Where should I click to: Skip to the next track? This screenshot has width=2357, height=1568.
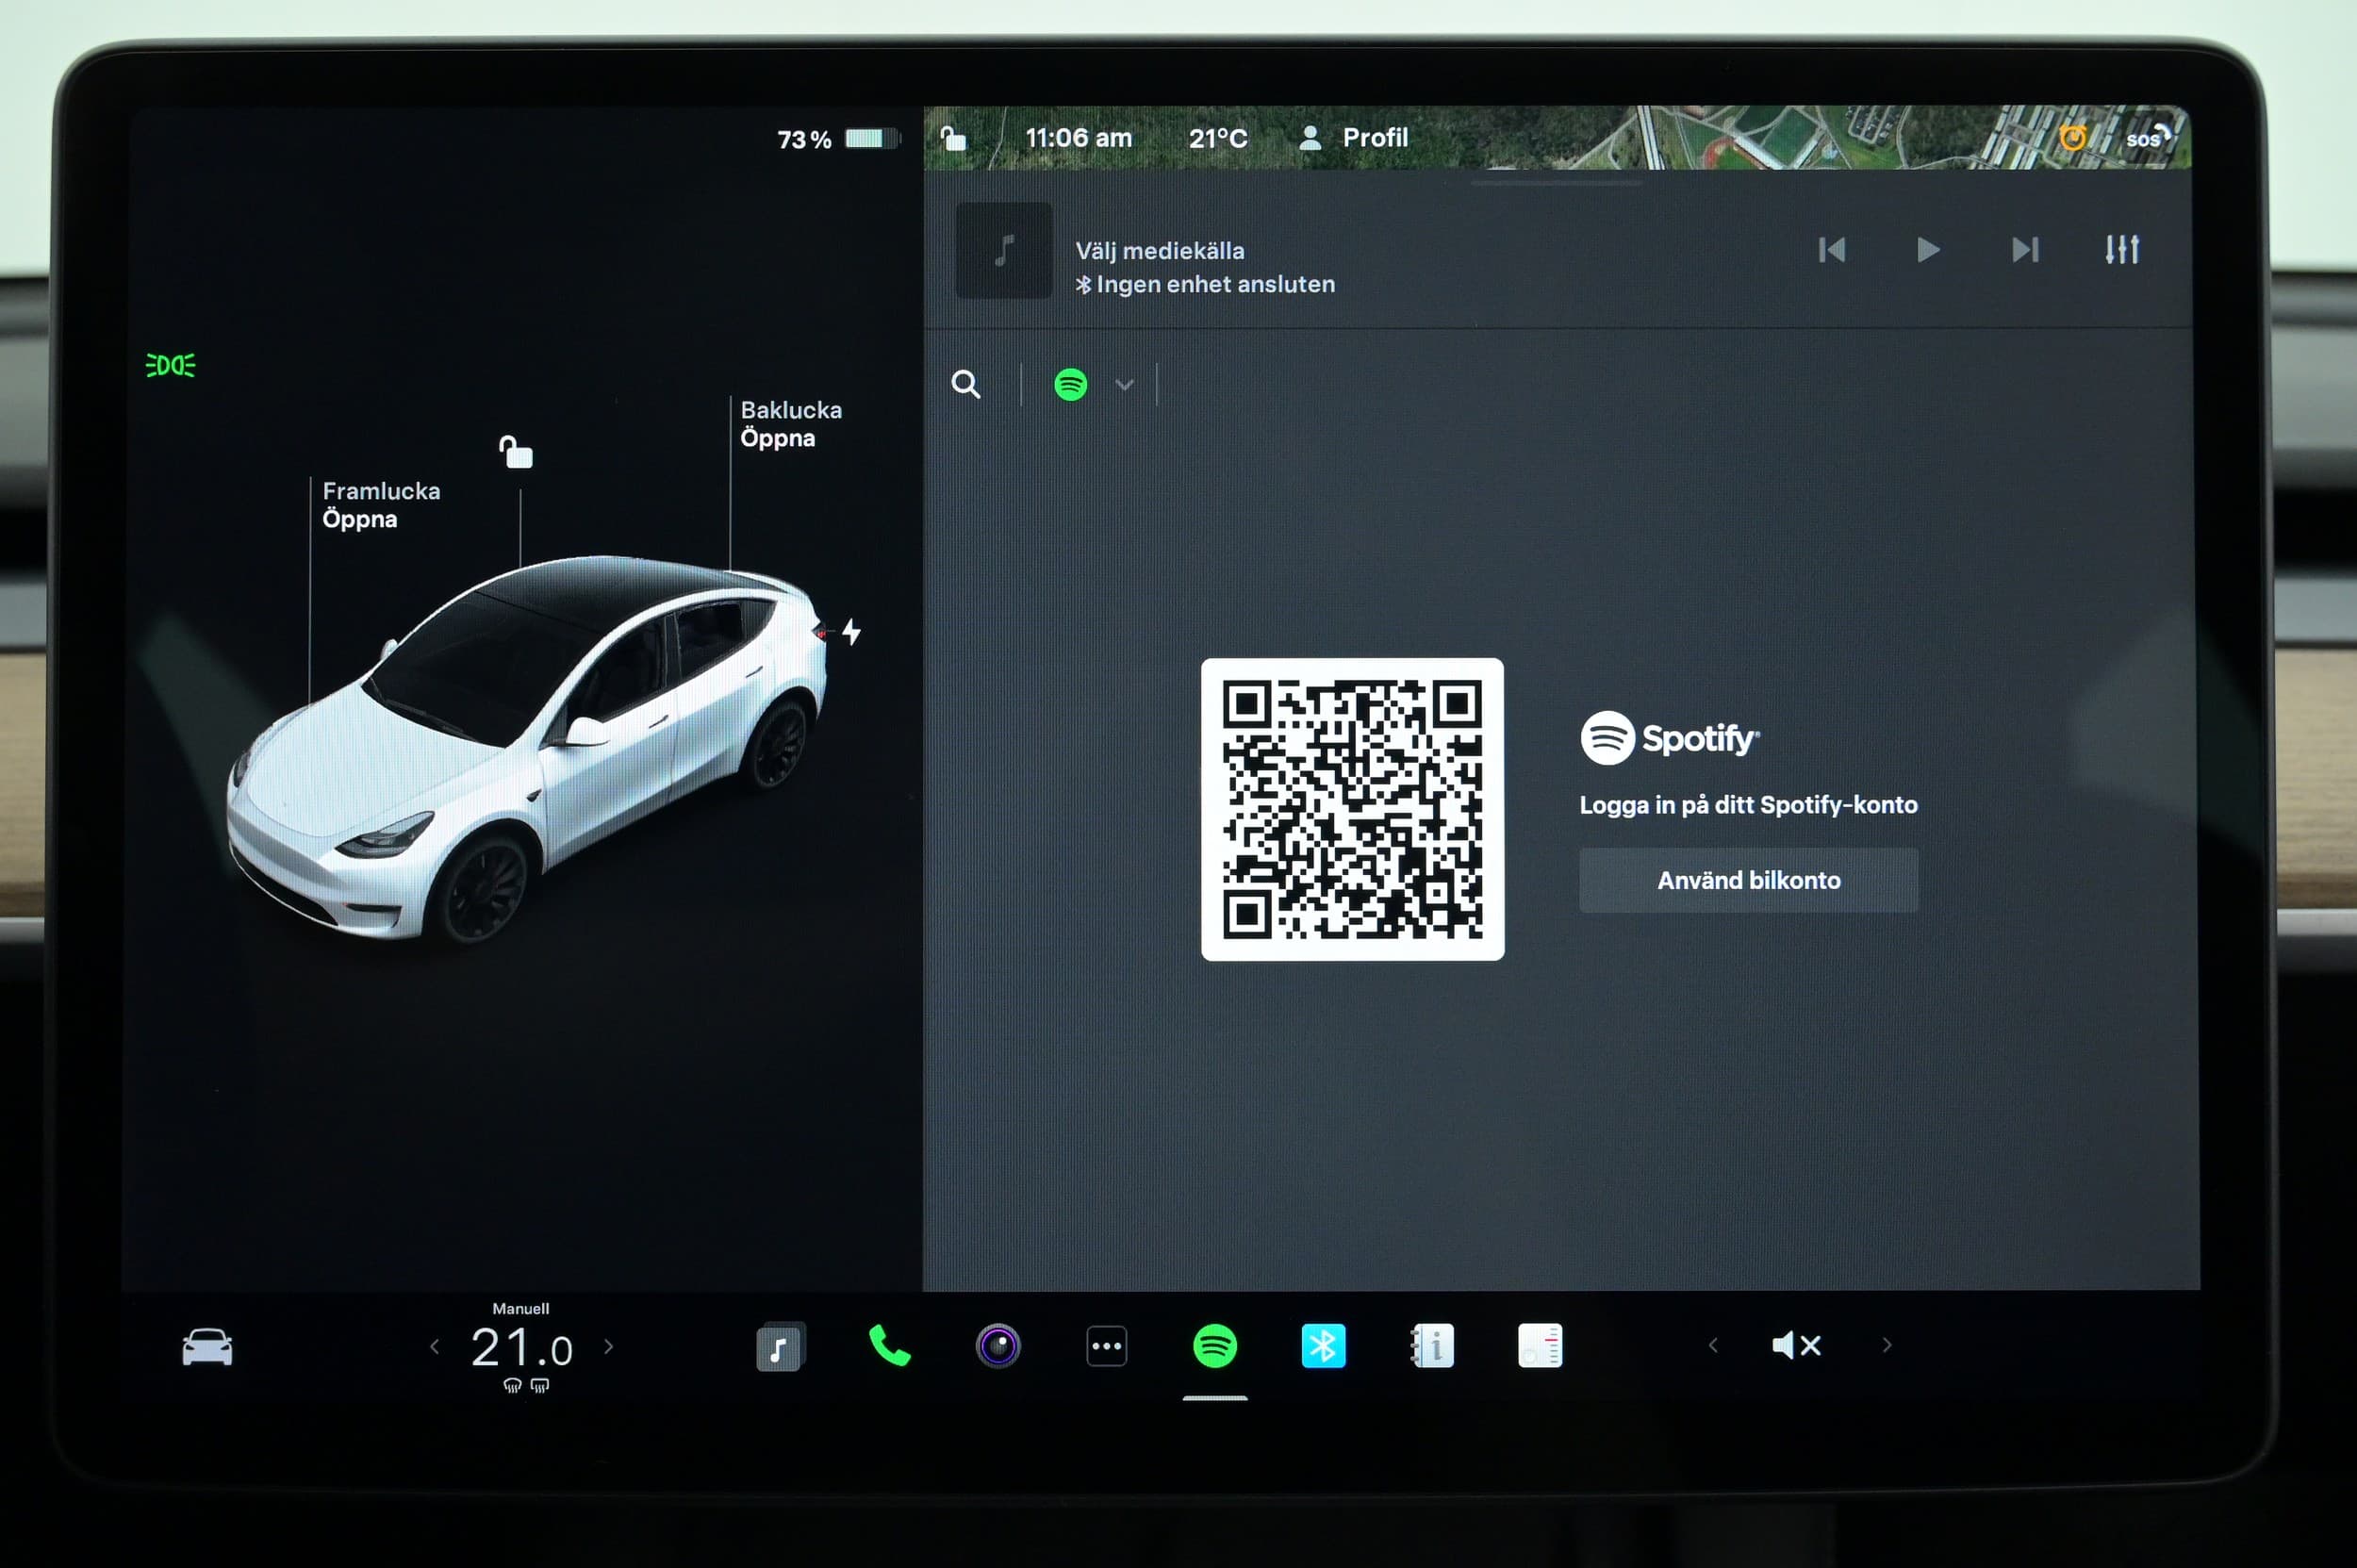click(2025, 250)
